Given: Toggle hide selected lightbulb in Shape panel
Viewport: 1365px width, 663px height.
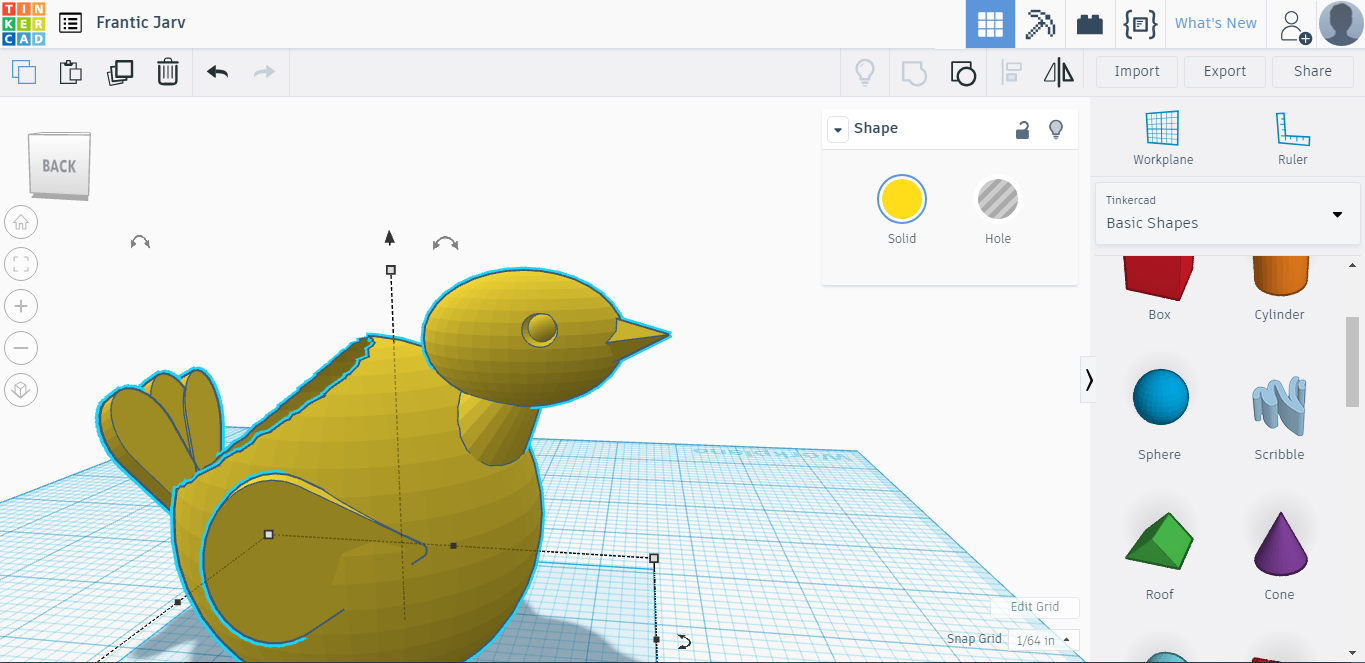Looking at the screenshot, I should [x=1055, y=129].
